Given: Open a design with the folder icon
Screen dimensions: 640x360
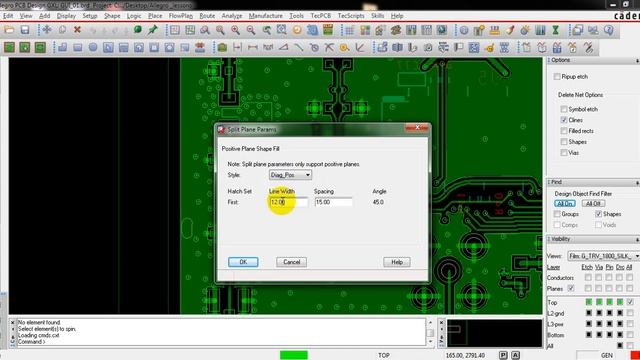Looking at the screenshot, I should 9,30.
